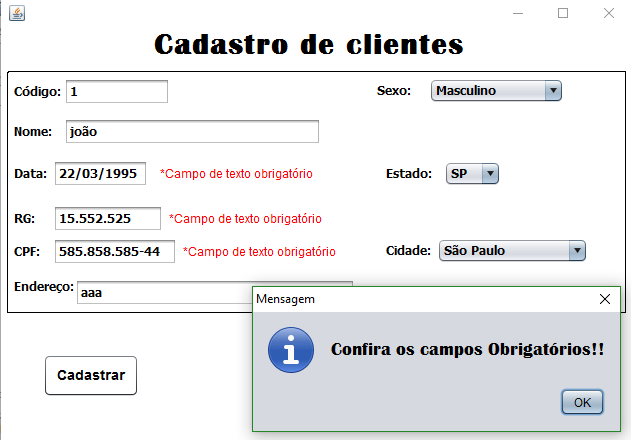Click the 'Estado:' label
Image resolution: width=631 pixels, height=440 pixels.
click(409, 174)
